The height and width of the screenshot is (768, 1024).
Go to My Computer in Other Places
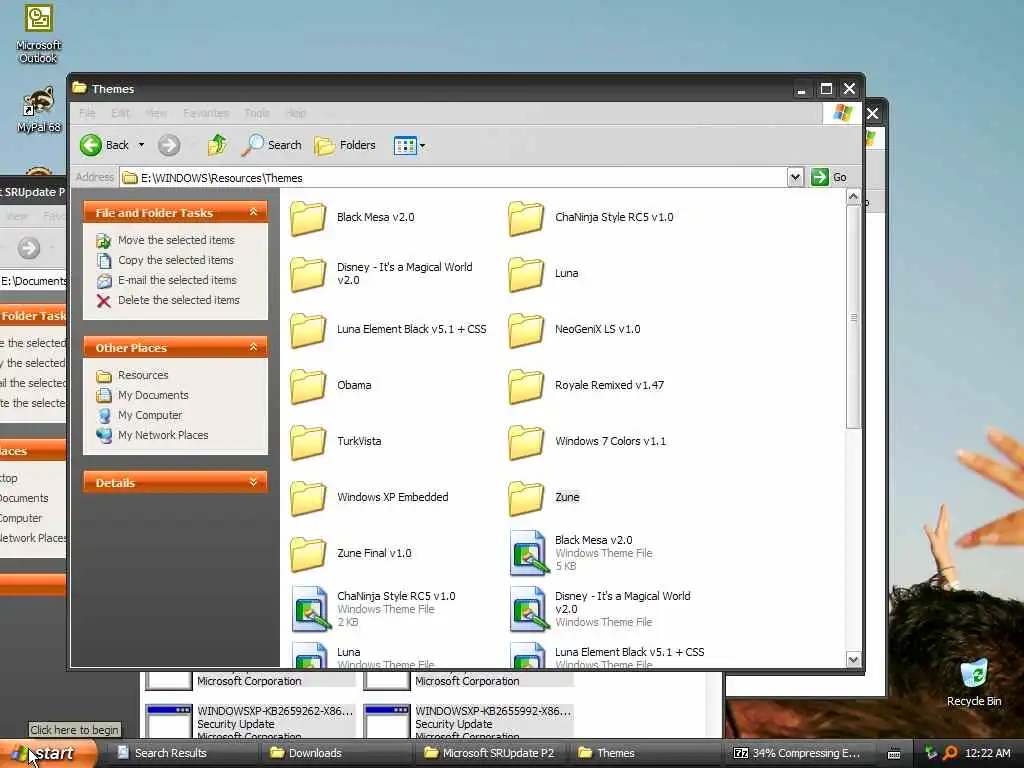click(138, 415)
